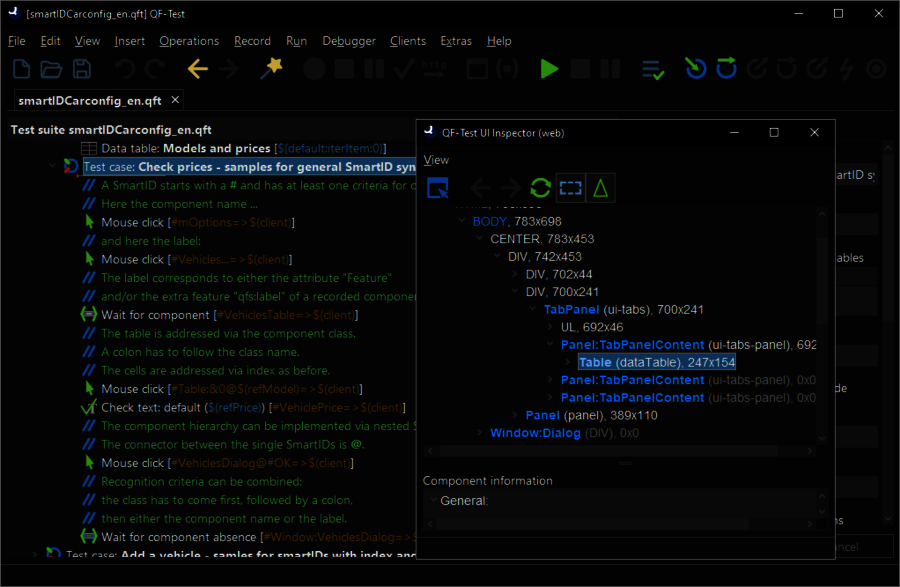Refresh the UI Inspector component tree

coord(540,187)
